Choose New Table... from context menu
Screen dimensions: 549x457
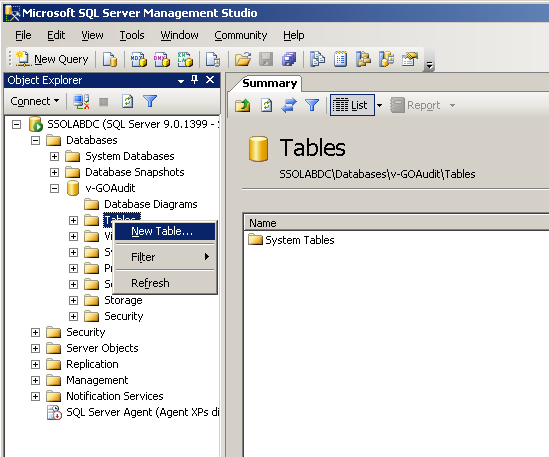tap(165, 231)
